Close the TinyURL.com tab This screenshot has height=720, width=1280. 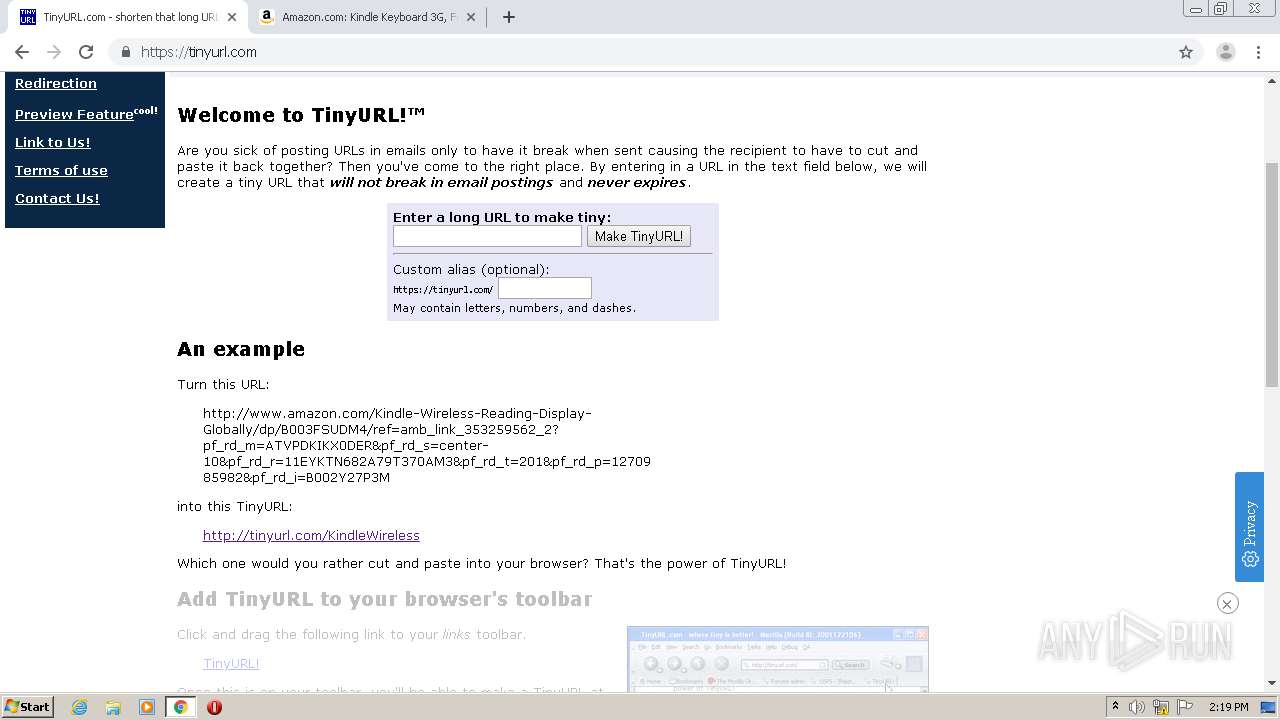(232, 17)
